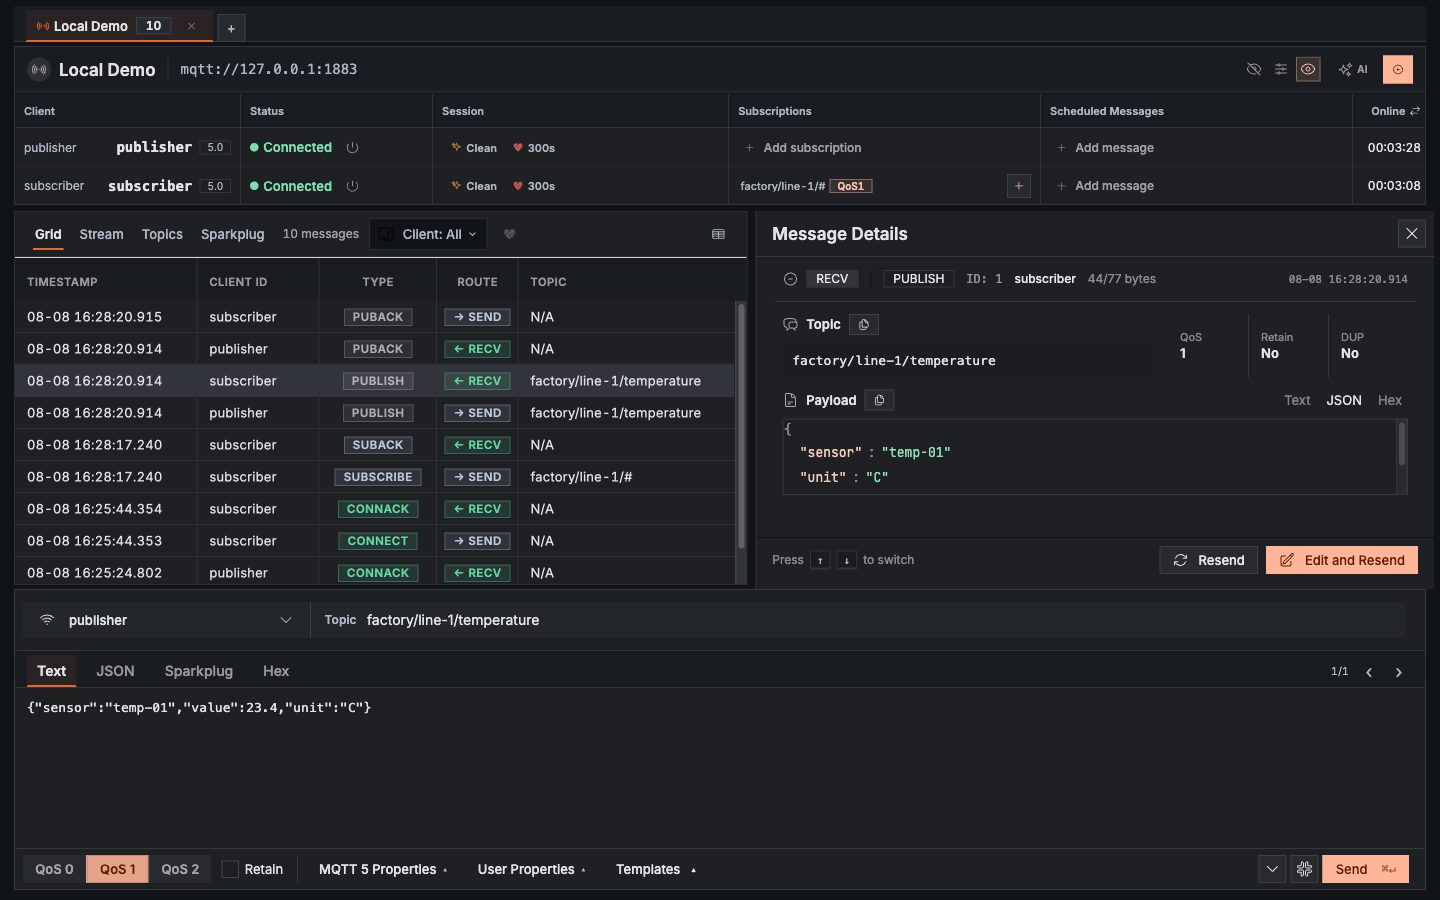Toggle the highlighted eye view icon
The height and width of the screenshot is (900, 1440).
(1308, 69)
